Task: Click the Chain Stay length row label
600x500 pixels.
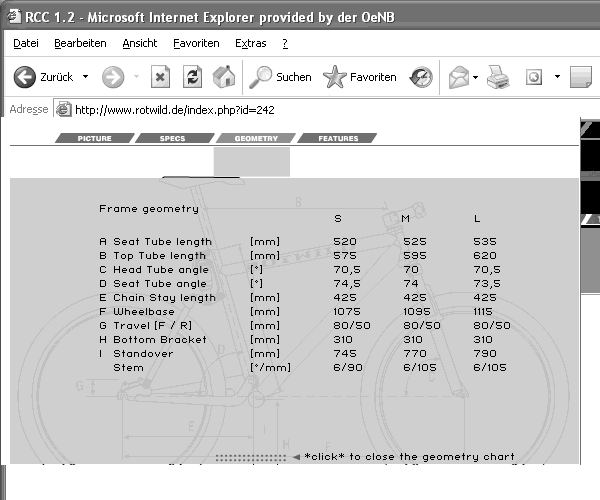Action: (x=165, y=298)
